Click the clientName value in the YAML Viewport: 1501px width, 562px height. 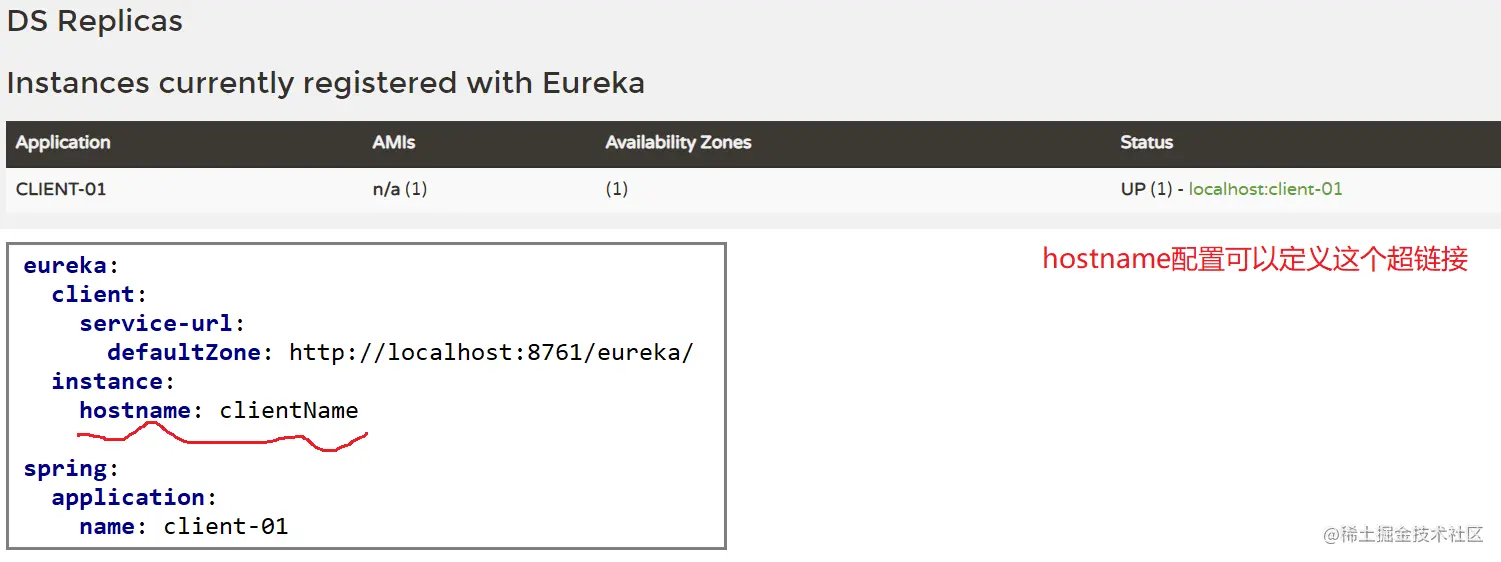point(289,411)
